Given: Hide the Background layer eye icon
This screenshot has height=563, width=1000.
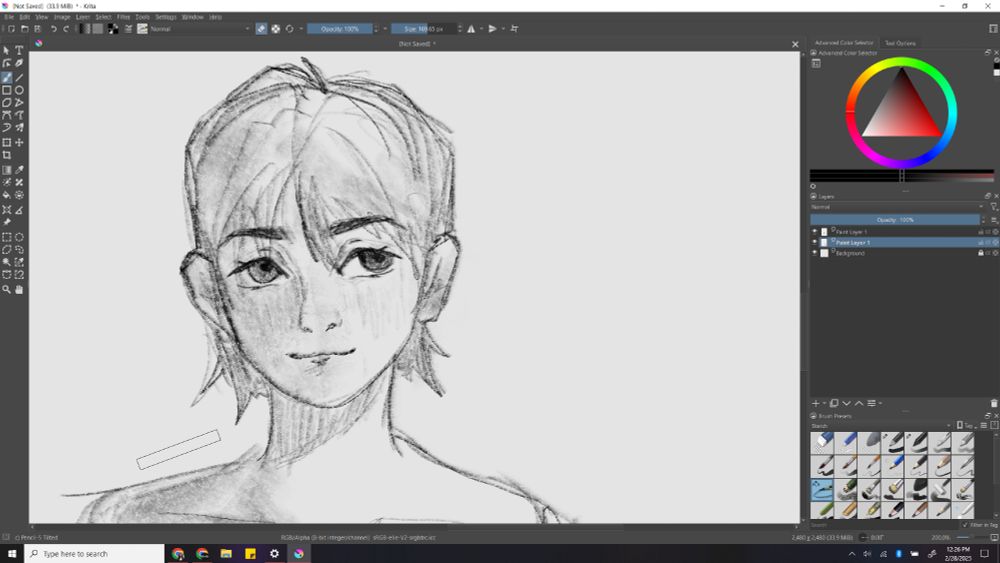Looking at the screenshot, I should click(x=814, y=253).
